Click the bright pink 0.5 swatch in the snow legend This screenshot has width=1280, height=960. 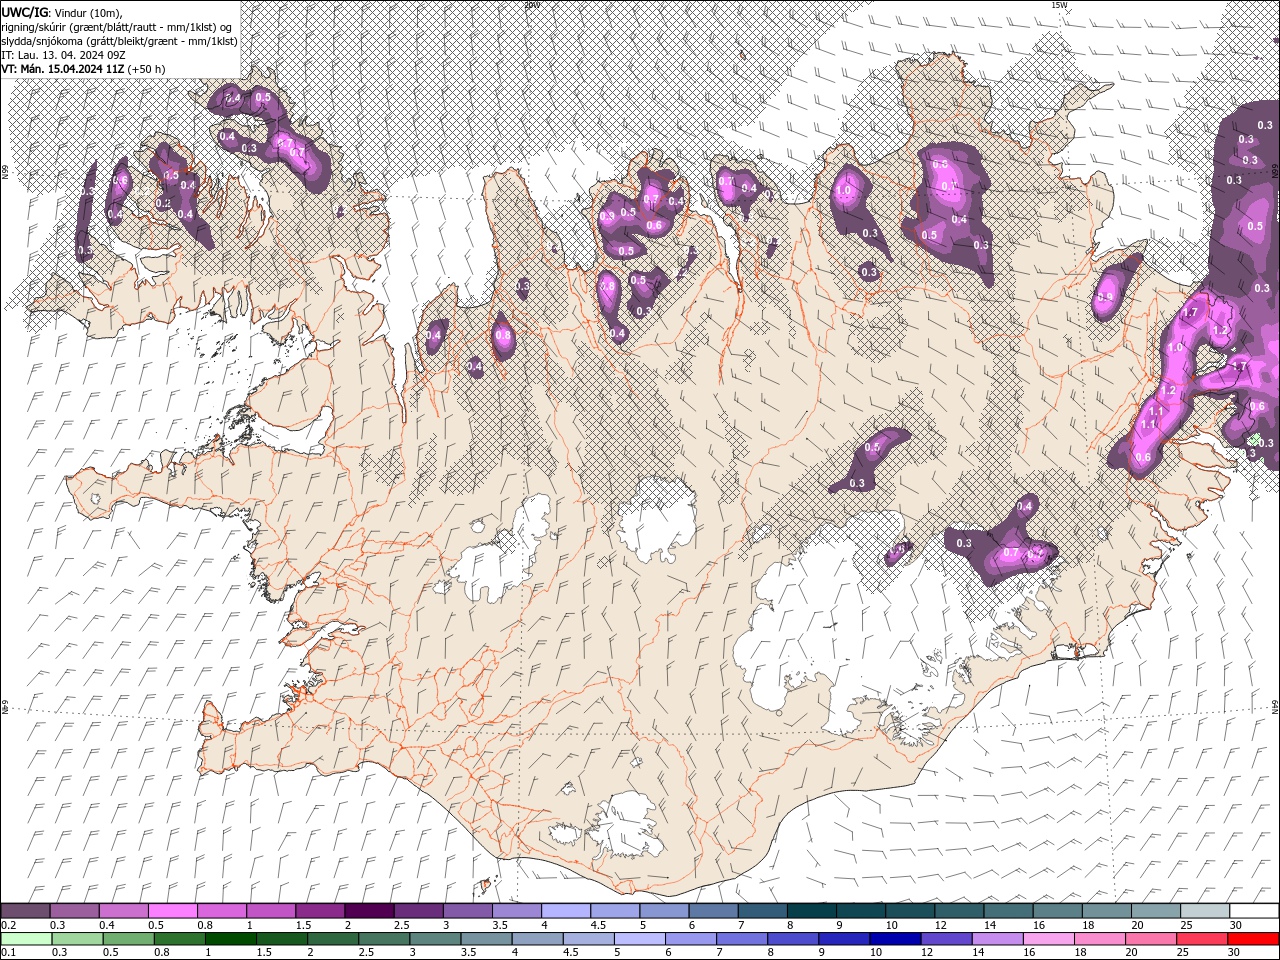click(x=172, y=911)
